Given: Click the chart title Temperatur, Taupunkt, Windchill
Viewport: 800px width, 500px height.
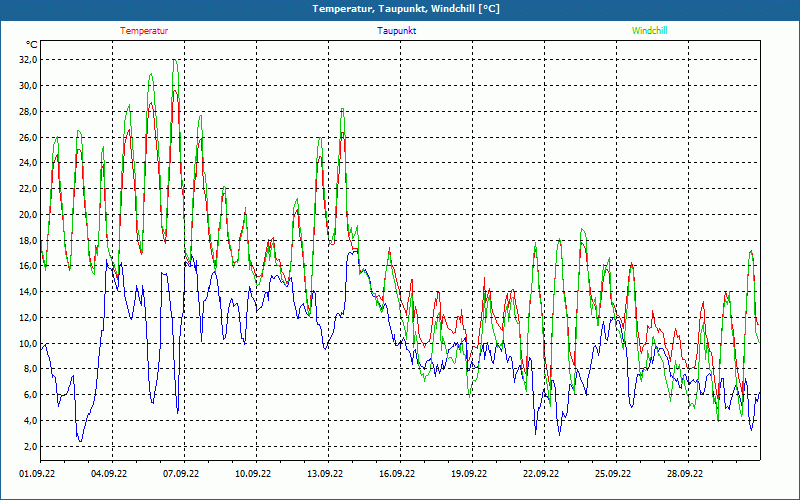Looking at the screenshot, I should tap(406, 9).
